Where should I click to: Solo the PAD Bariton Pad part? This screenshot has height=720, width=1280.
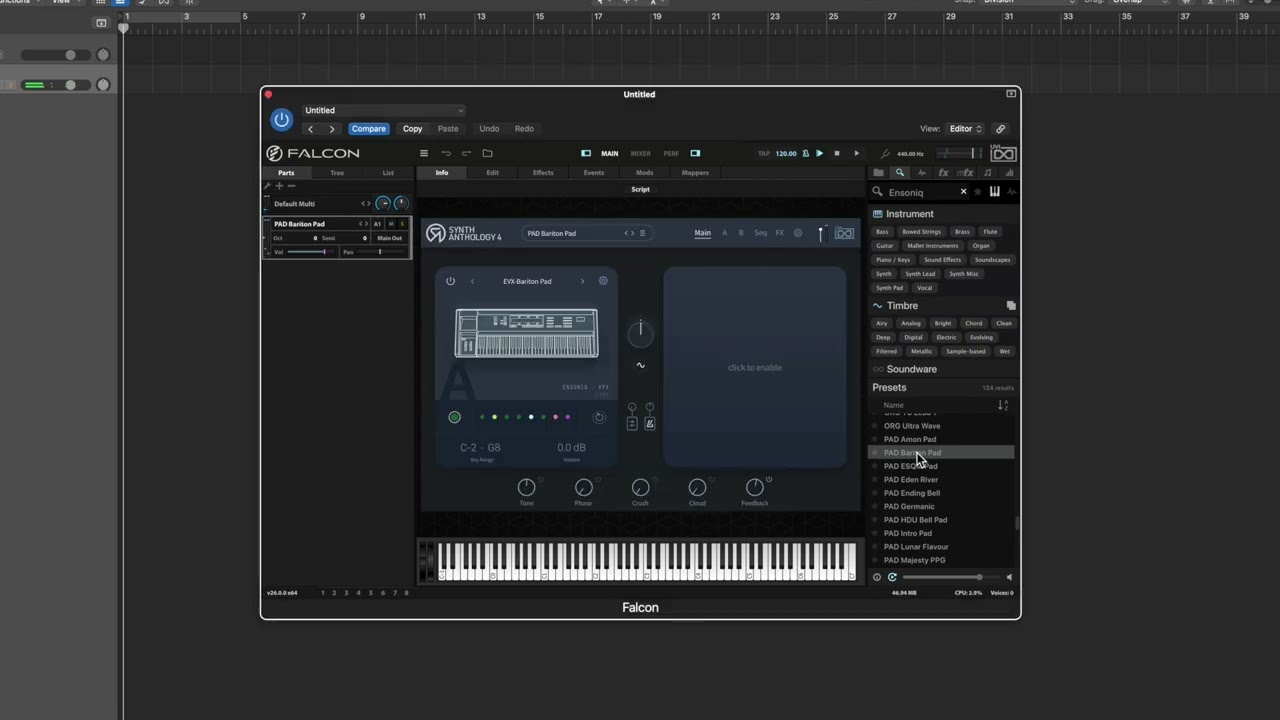click(403, 224)
